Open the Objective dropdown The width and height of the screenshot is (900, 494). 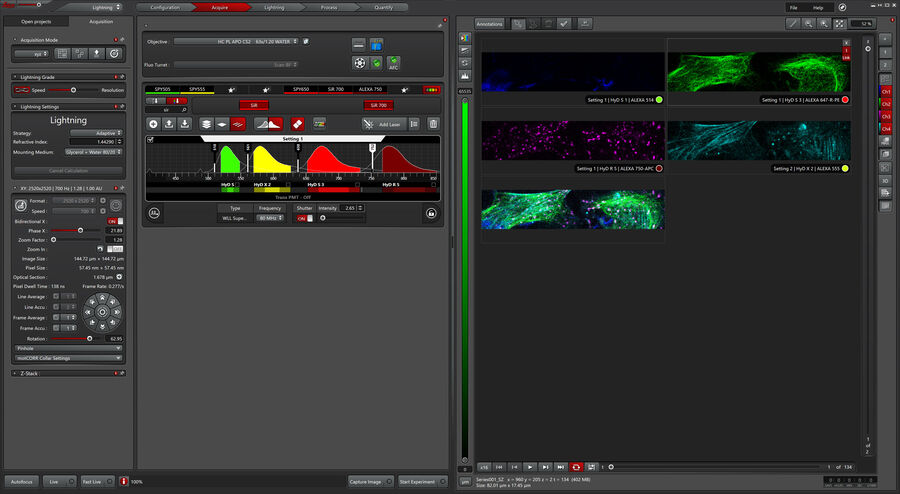click(x=236, y=41)
